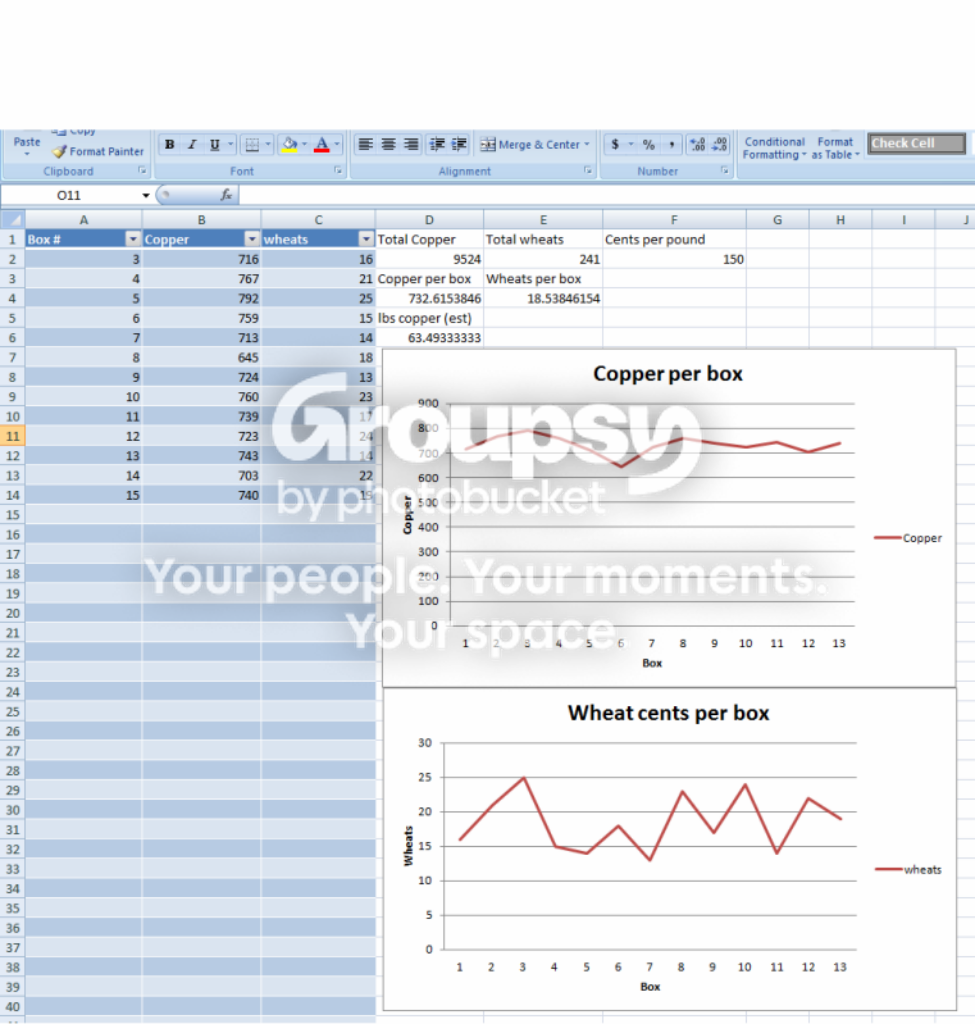Open the Font group dialog launcher

click(x=338, y=170)
